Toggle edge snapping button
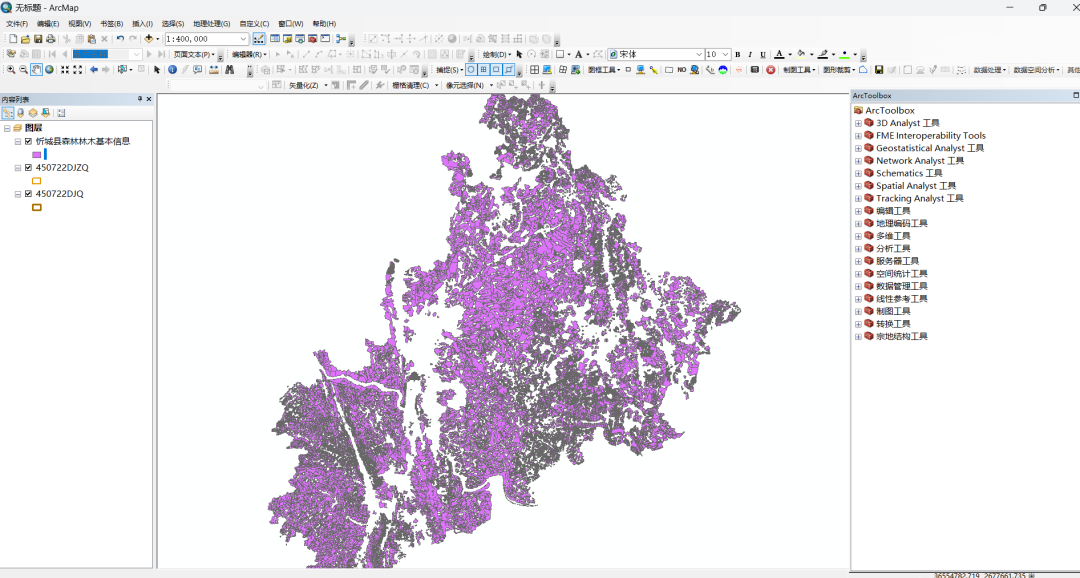Viewport: 1080px width, 578px height. (508, 70)
